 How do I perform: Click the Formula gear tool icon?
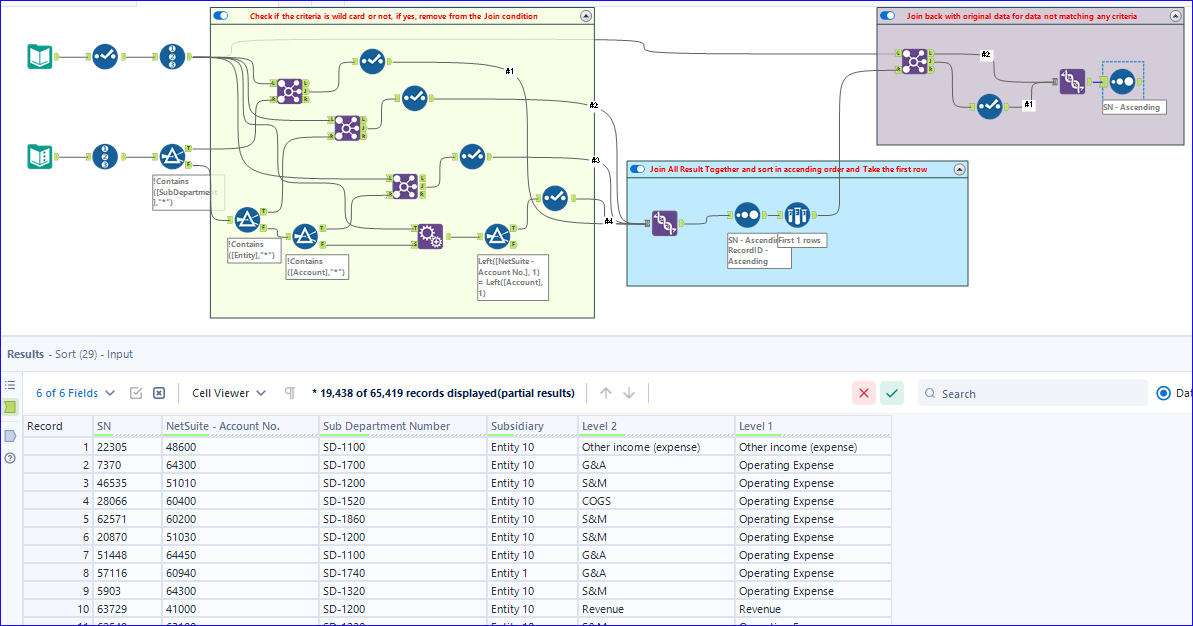click(x=430, y=236)
